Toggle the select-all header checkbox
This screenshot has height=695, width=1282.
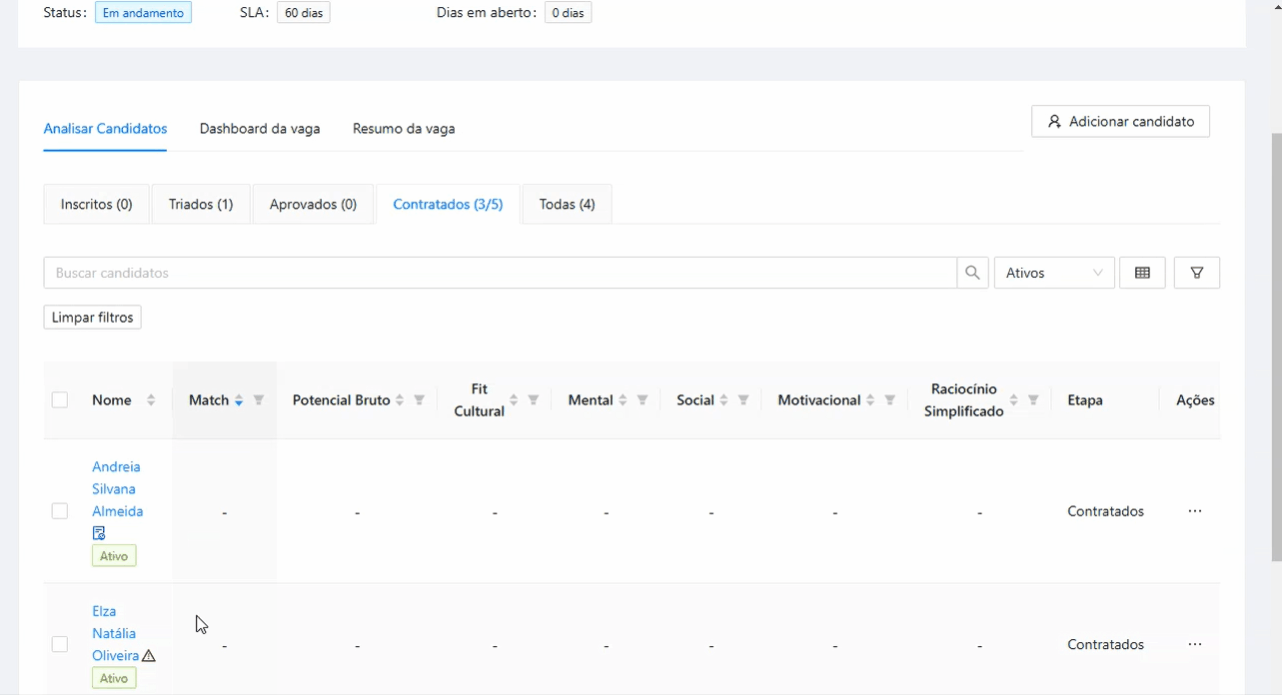60,400
